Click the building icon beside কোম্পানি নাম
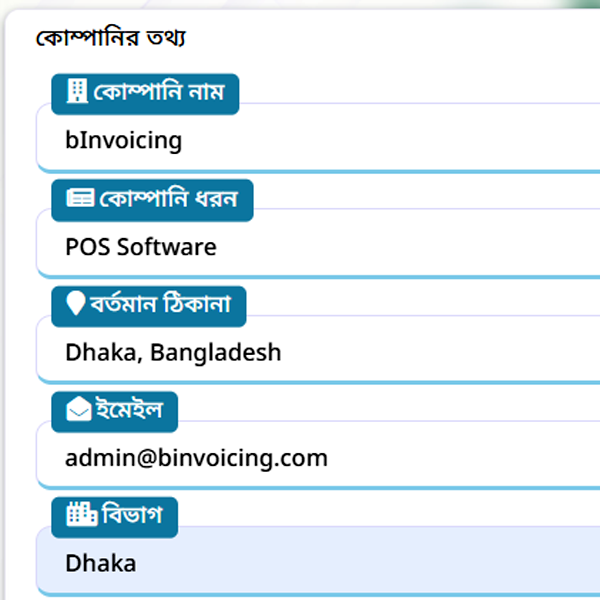 pos(77,93)
